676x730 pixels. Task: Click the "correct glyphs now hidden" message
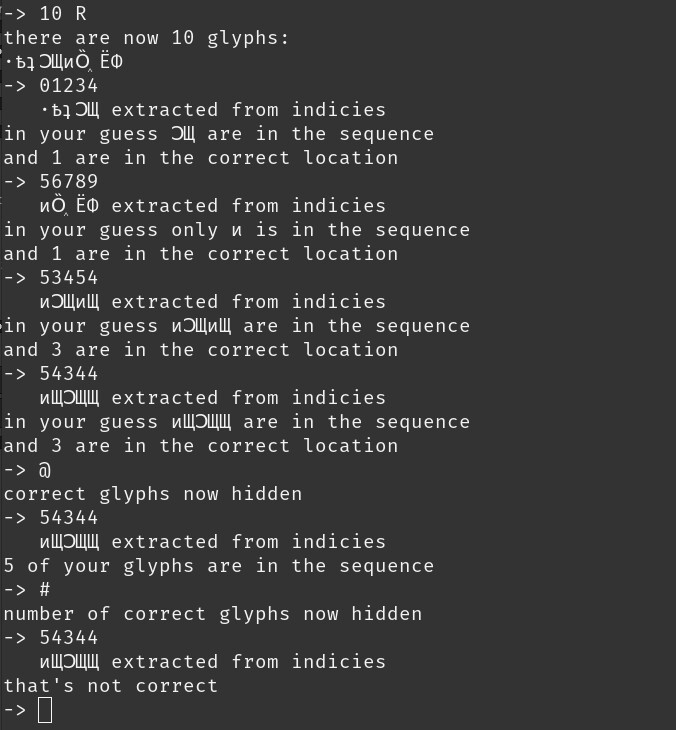pyautogui.click(x=152, y=494)
